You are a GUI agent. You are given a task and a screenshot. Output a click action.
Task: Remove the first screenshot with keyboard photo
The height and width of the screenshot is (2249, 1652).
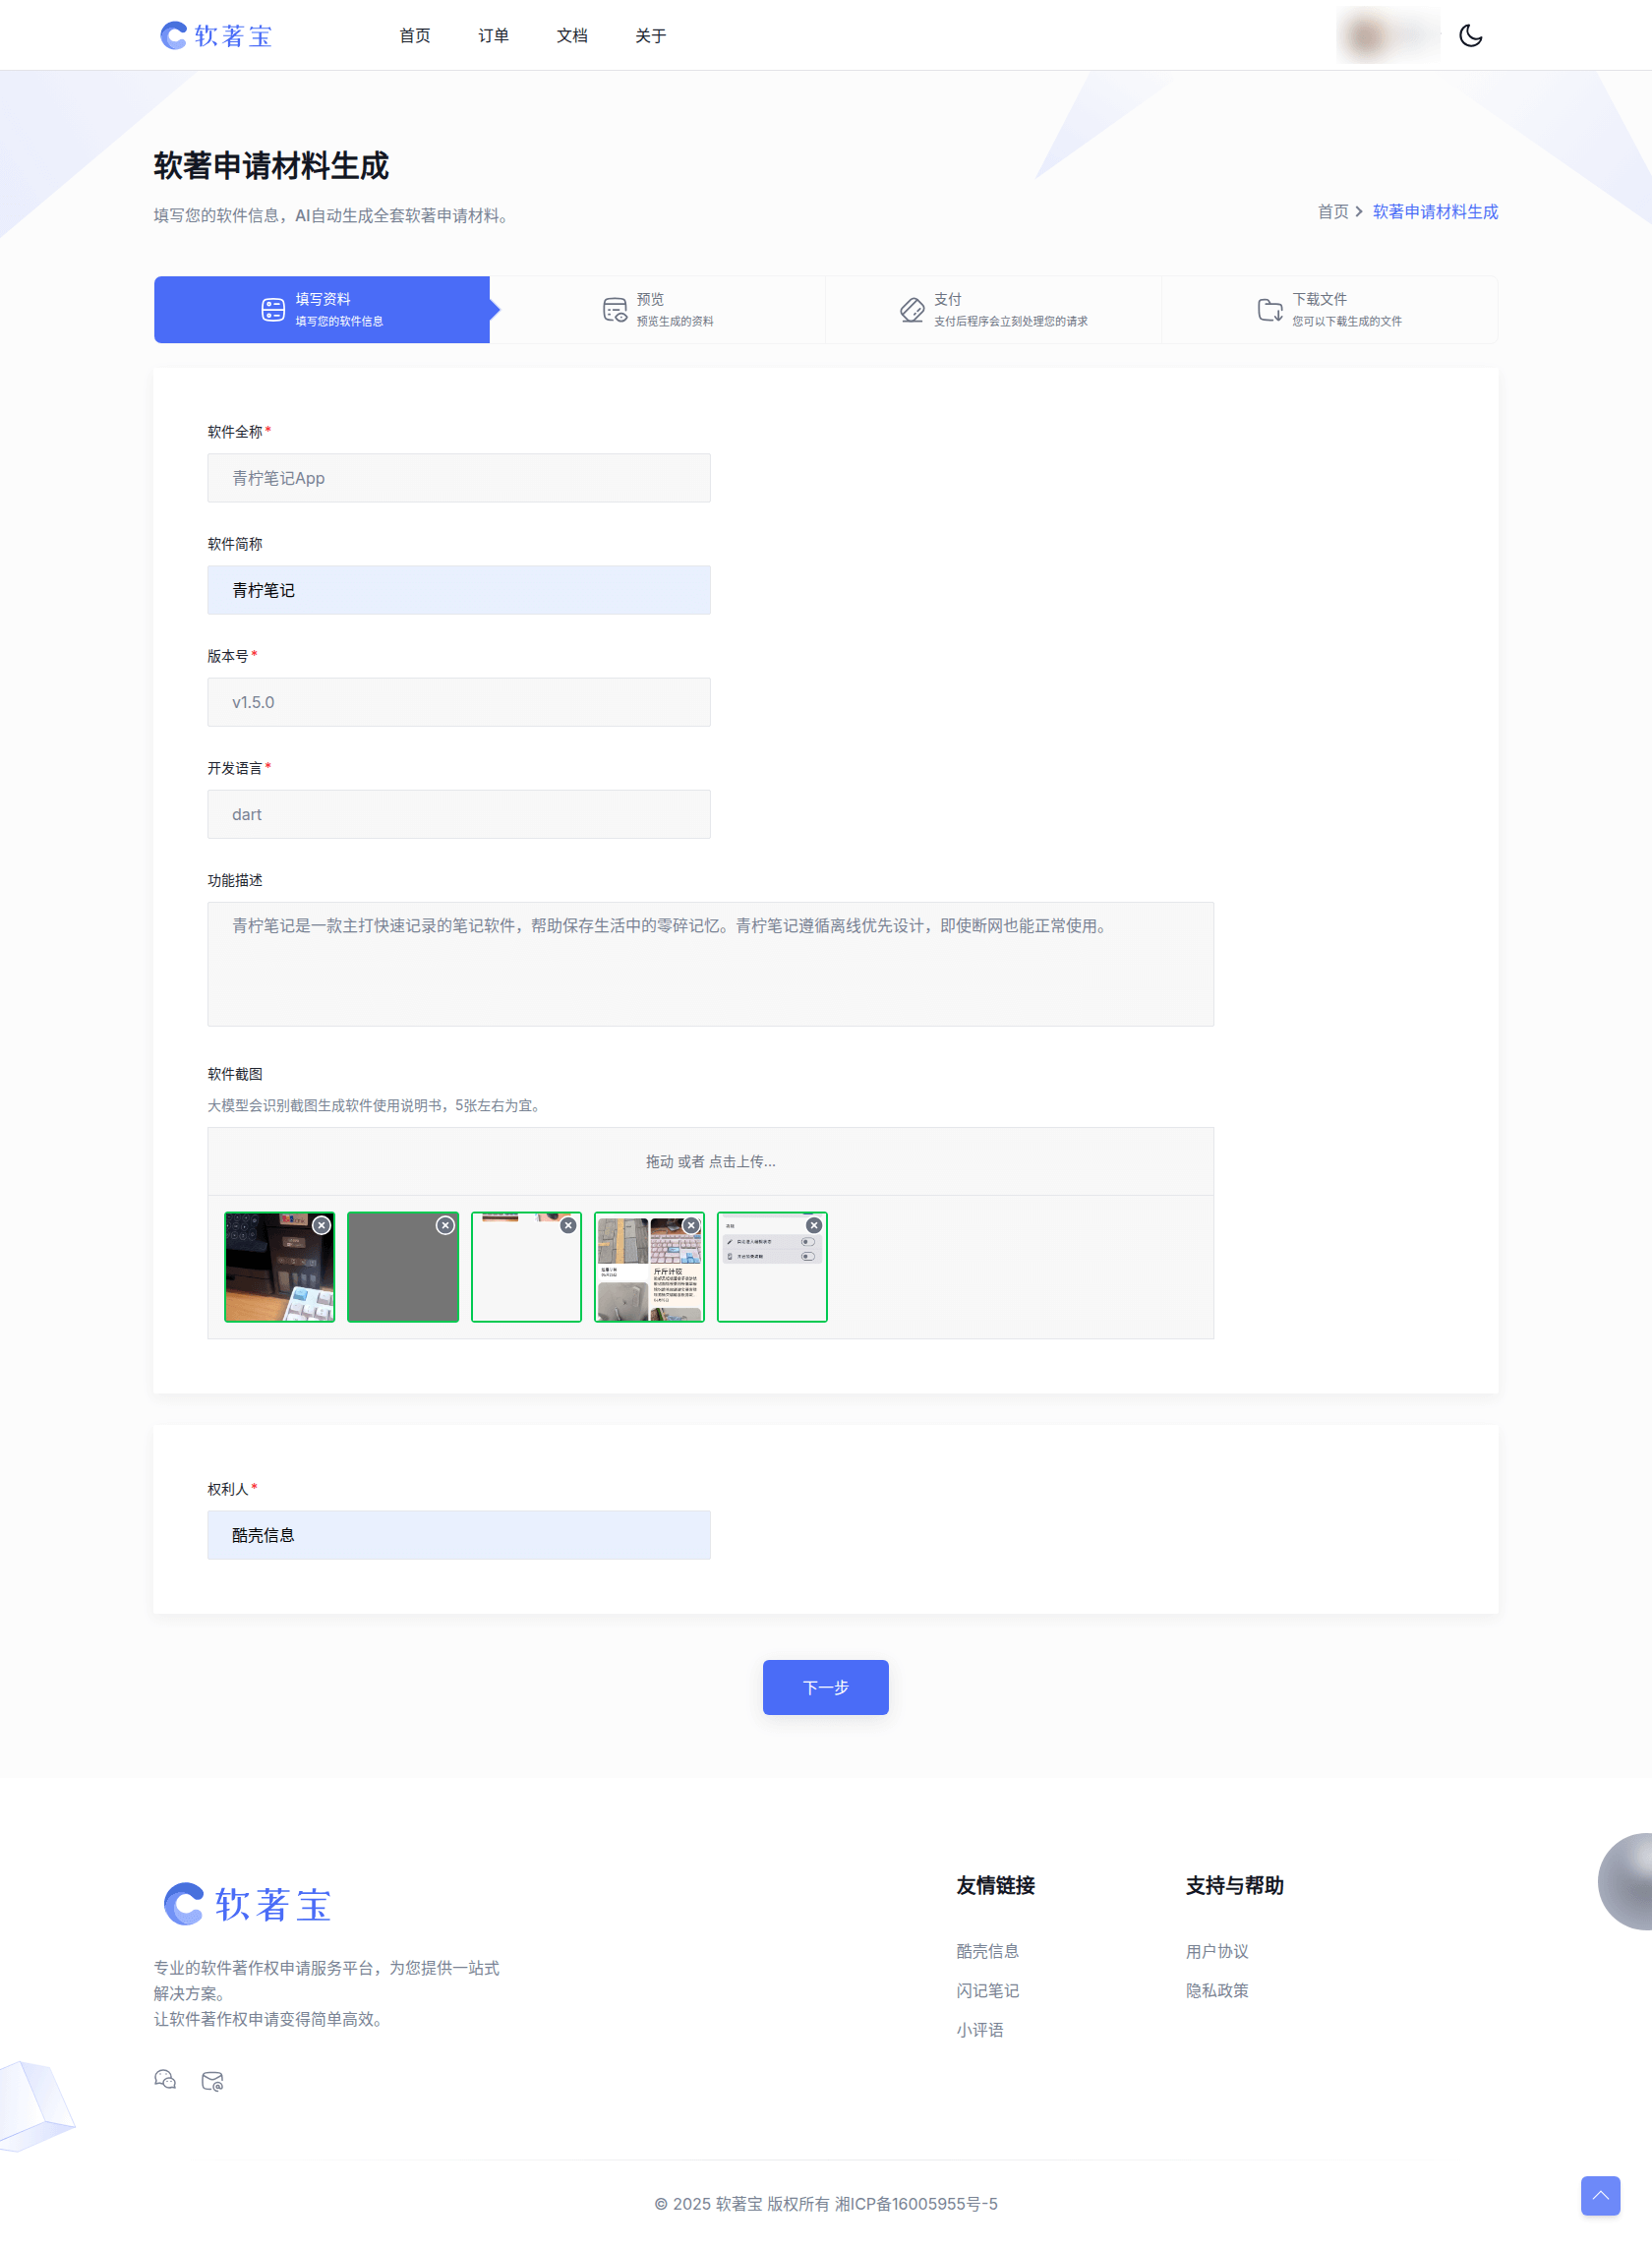(322, 1225)
